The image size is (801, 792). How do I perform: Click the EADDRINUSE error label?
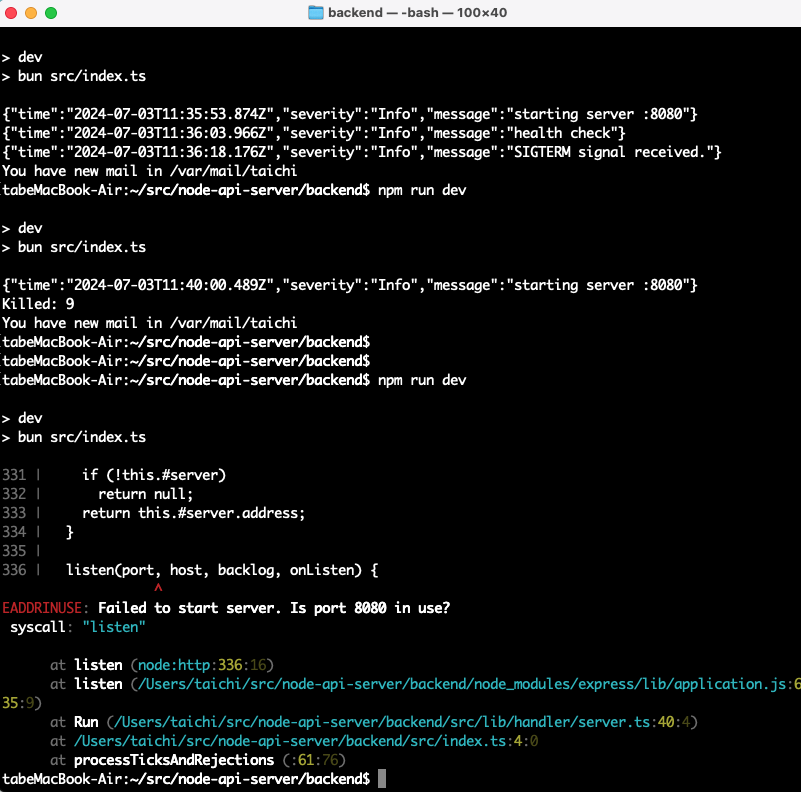tap(44, 607)
